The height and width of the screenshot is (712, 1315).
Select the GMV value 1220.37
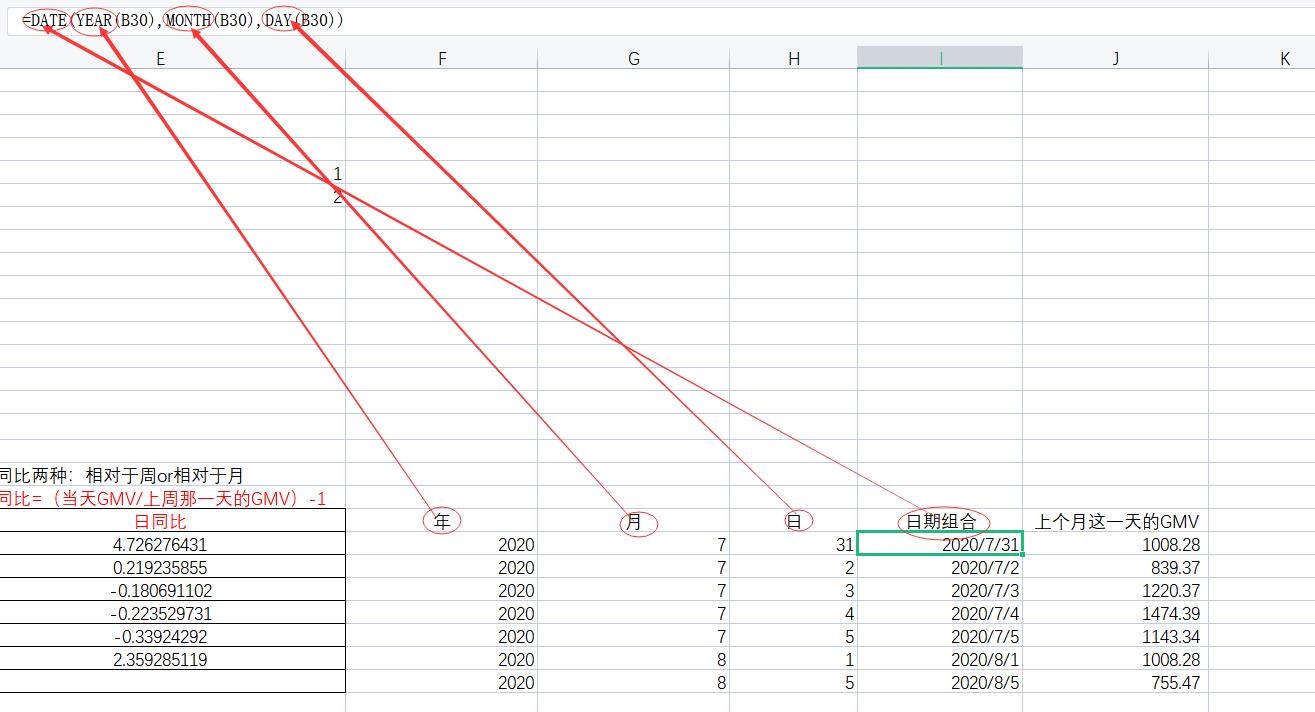coord(1116,591)
